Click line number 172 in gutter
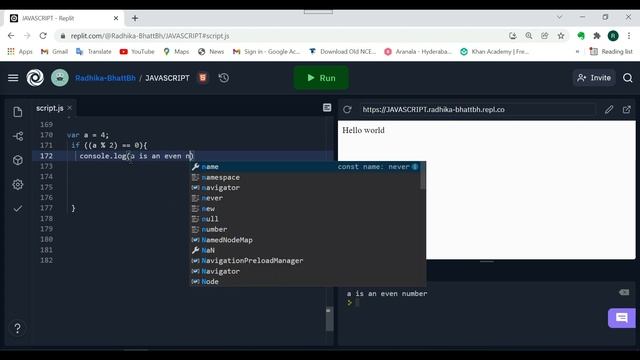 click(x=47, y=156)
